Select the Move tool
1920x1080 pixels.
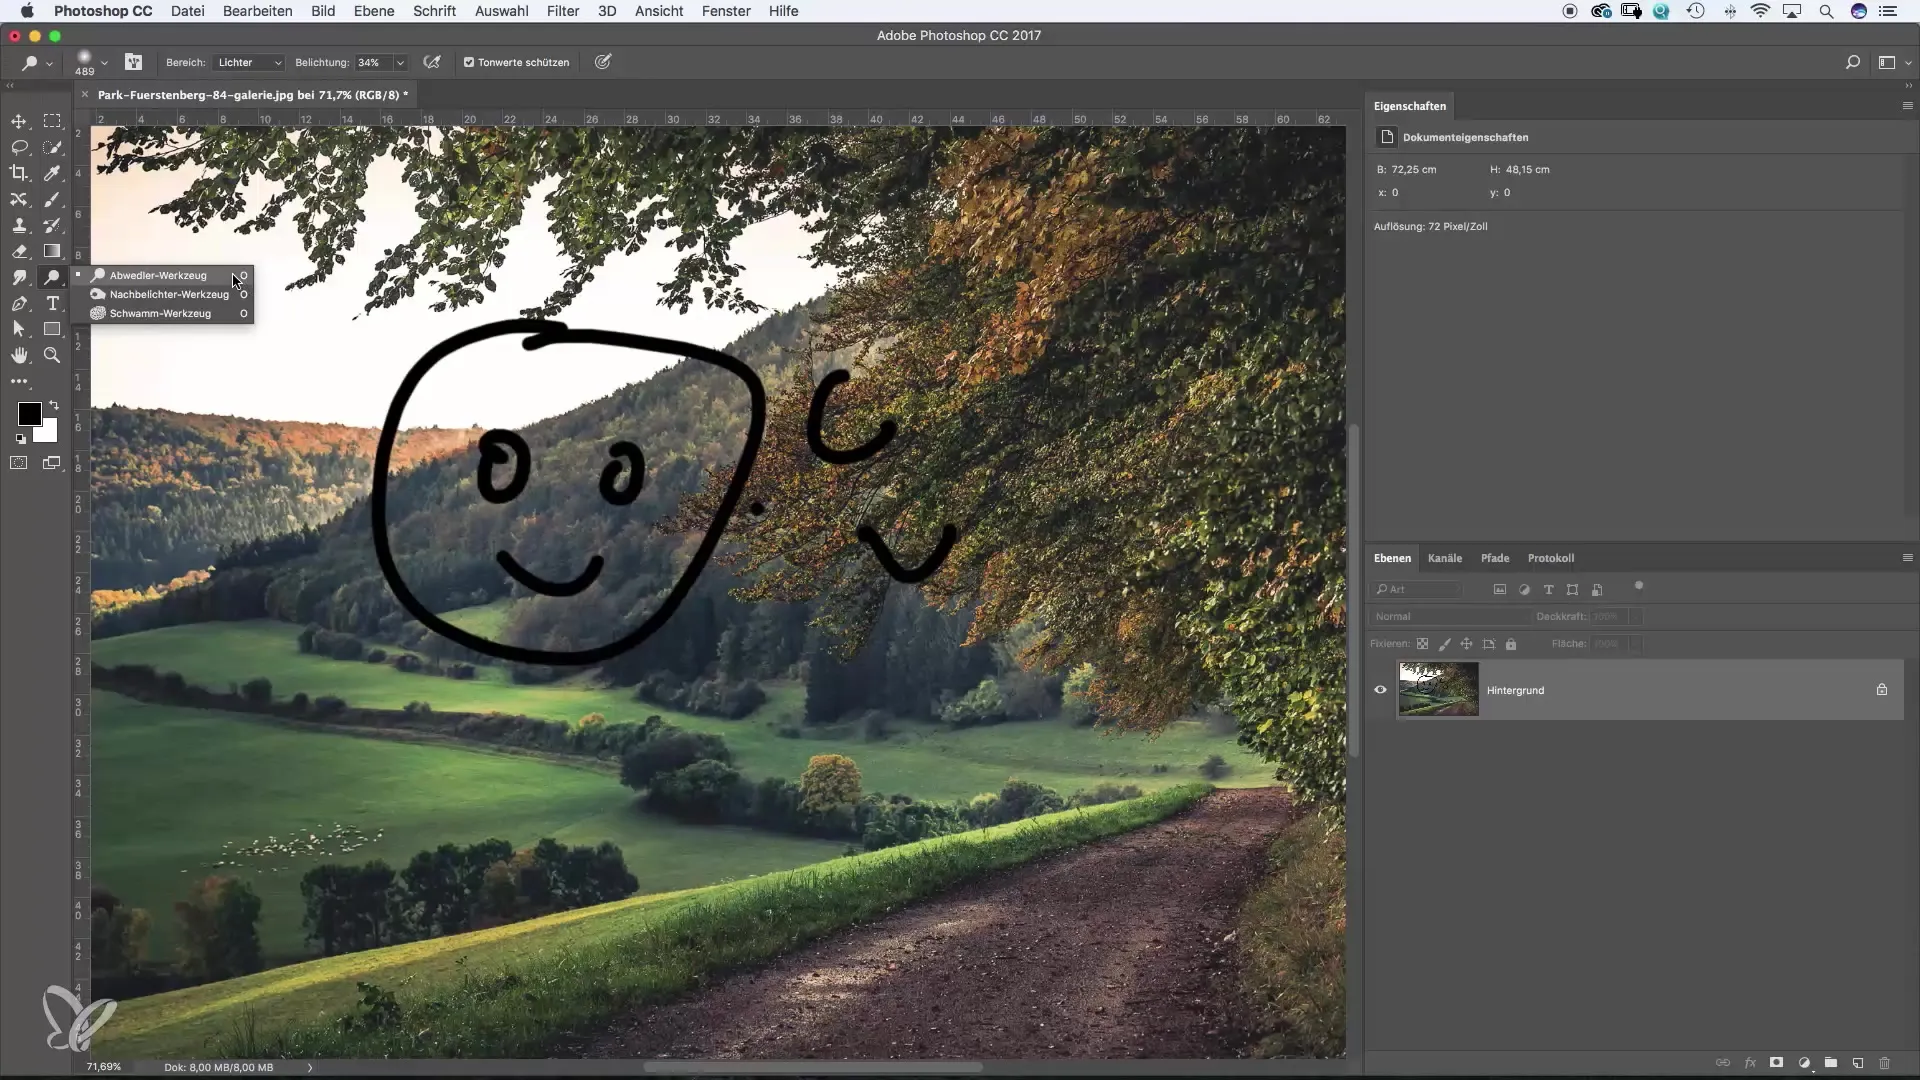19,121
